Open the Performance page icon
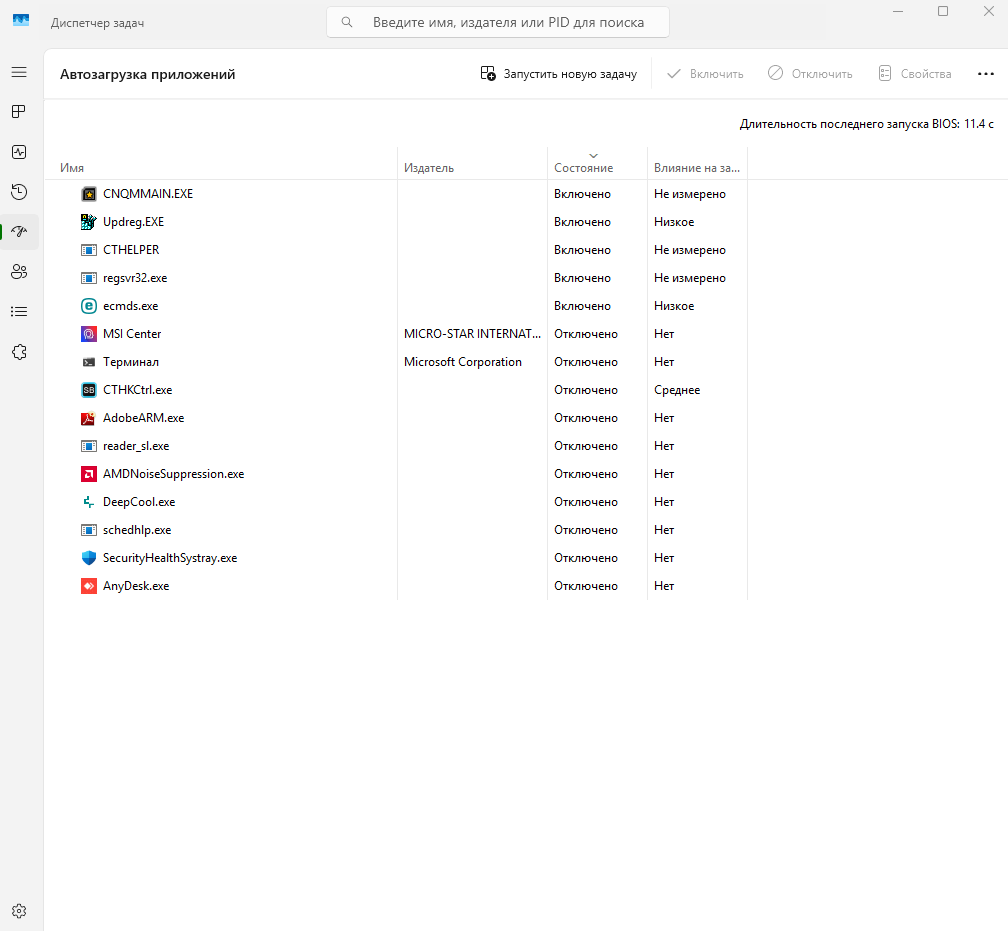The width and height of the screenshot is (1008, 931). pyautogui.click(x=19, y=152)
